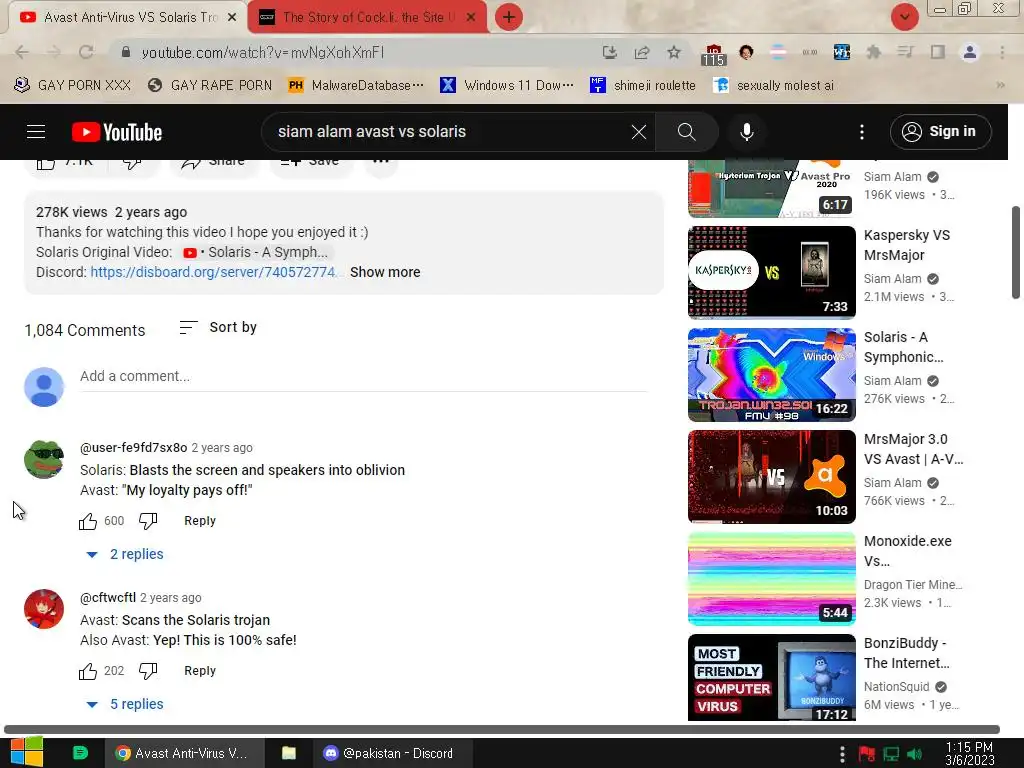Click the 1,084 Comments text

(85, 330)
